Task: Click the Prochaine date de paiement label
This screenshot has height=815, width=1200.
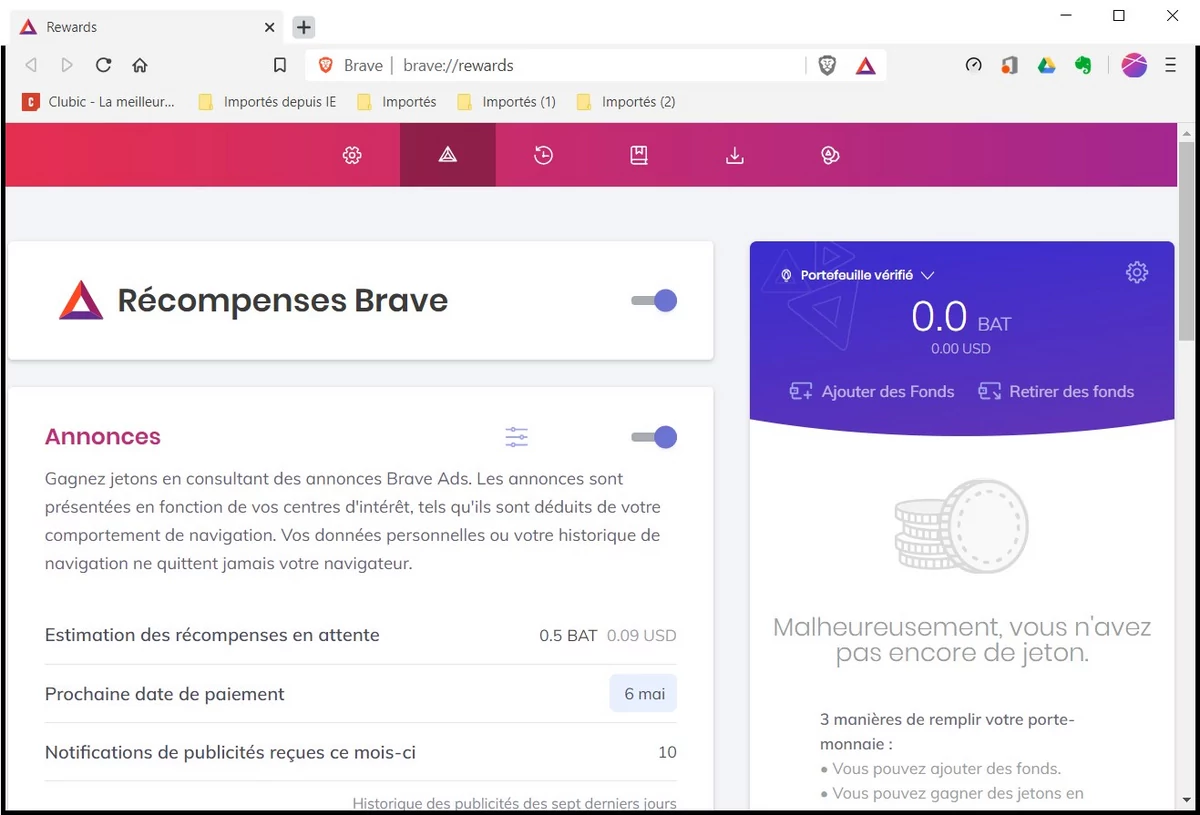Action: point(165,694)
